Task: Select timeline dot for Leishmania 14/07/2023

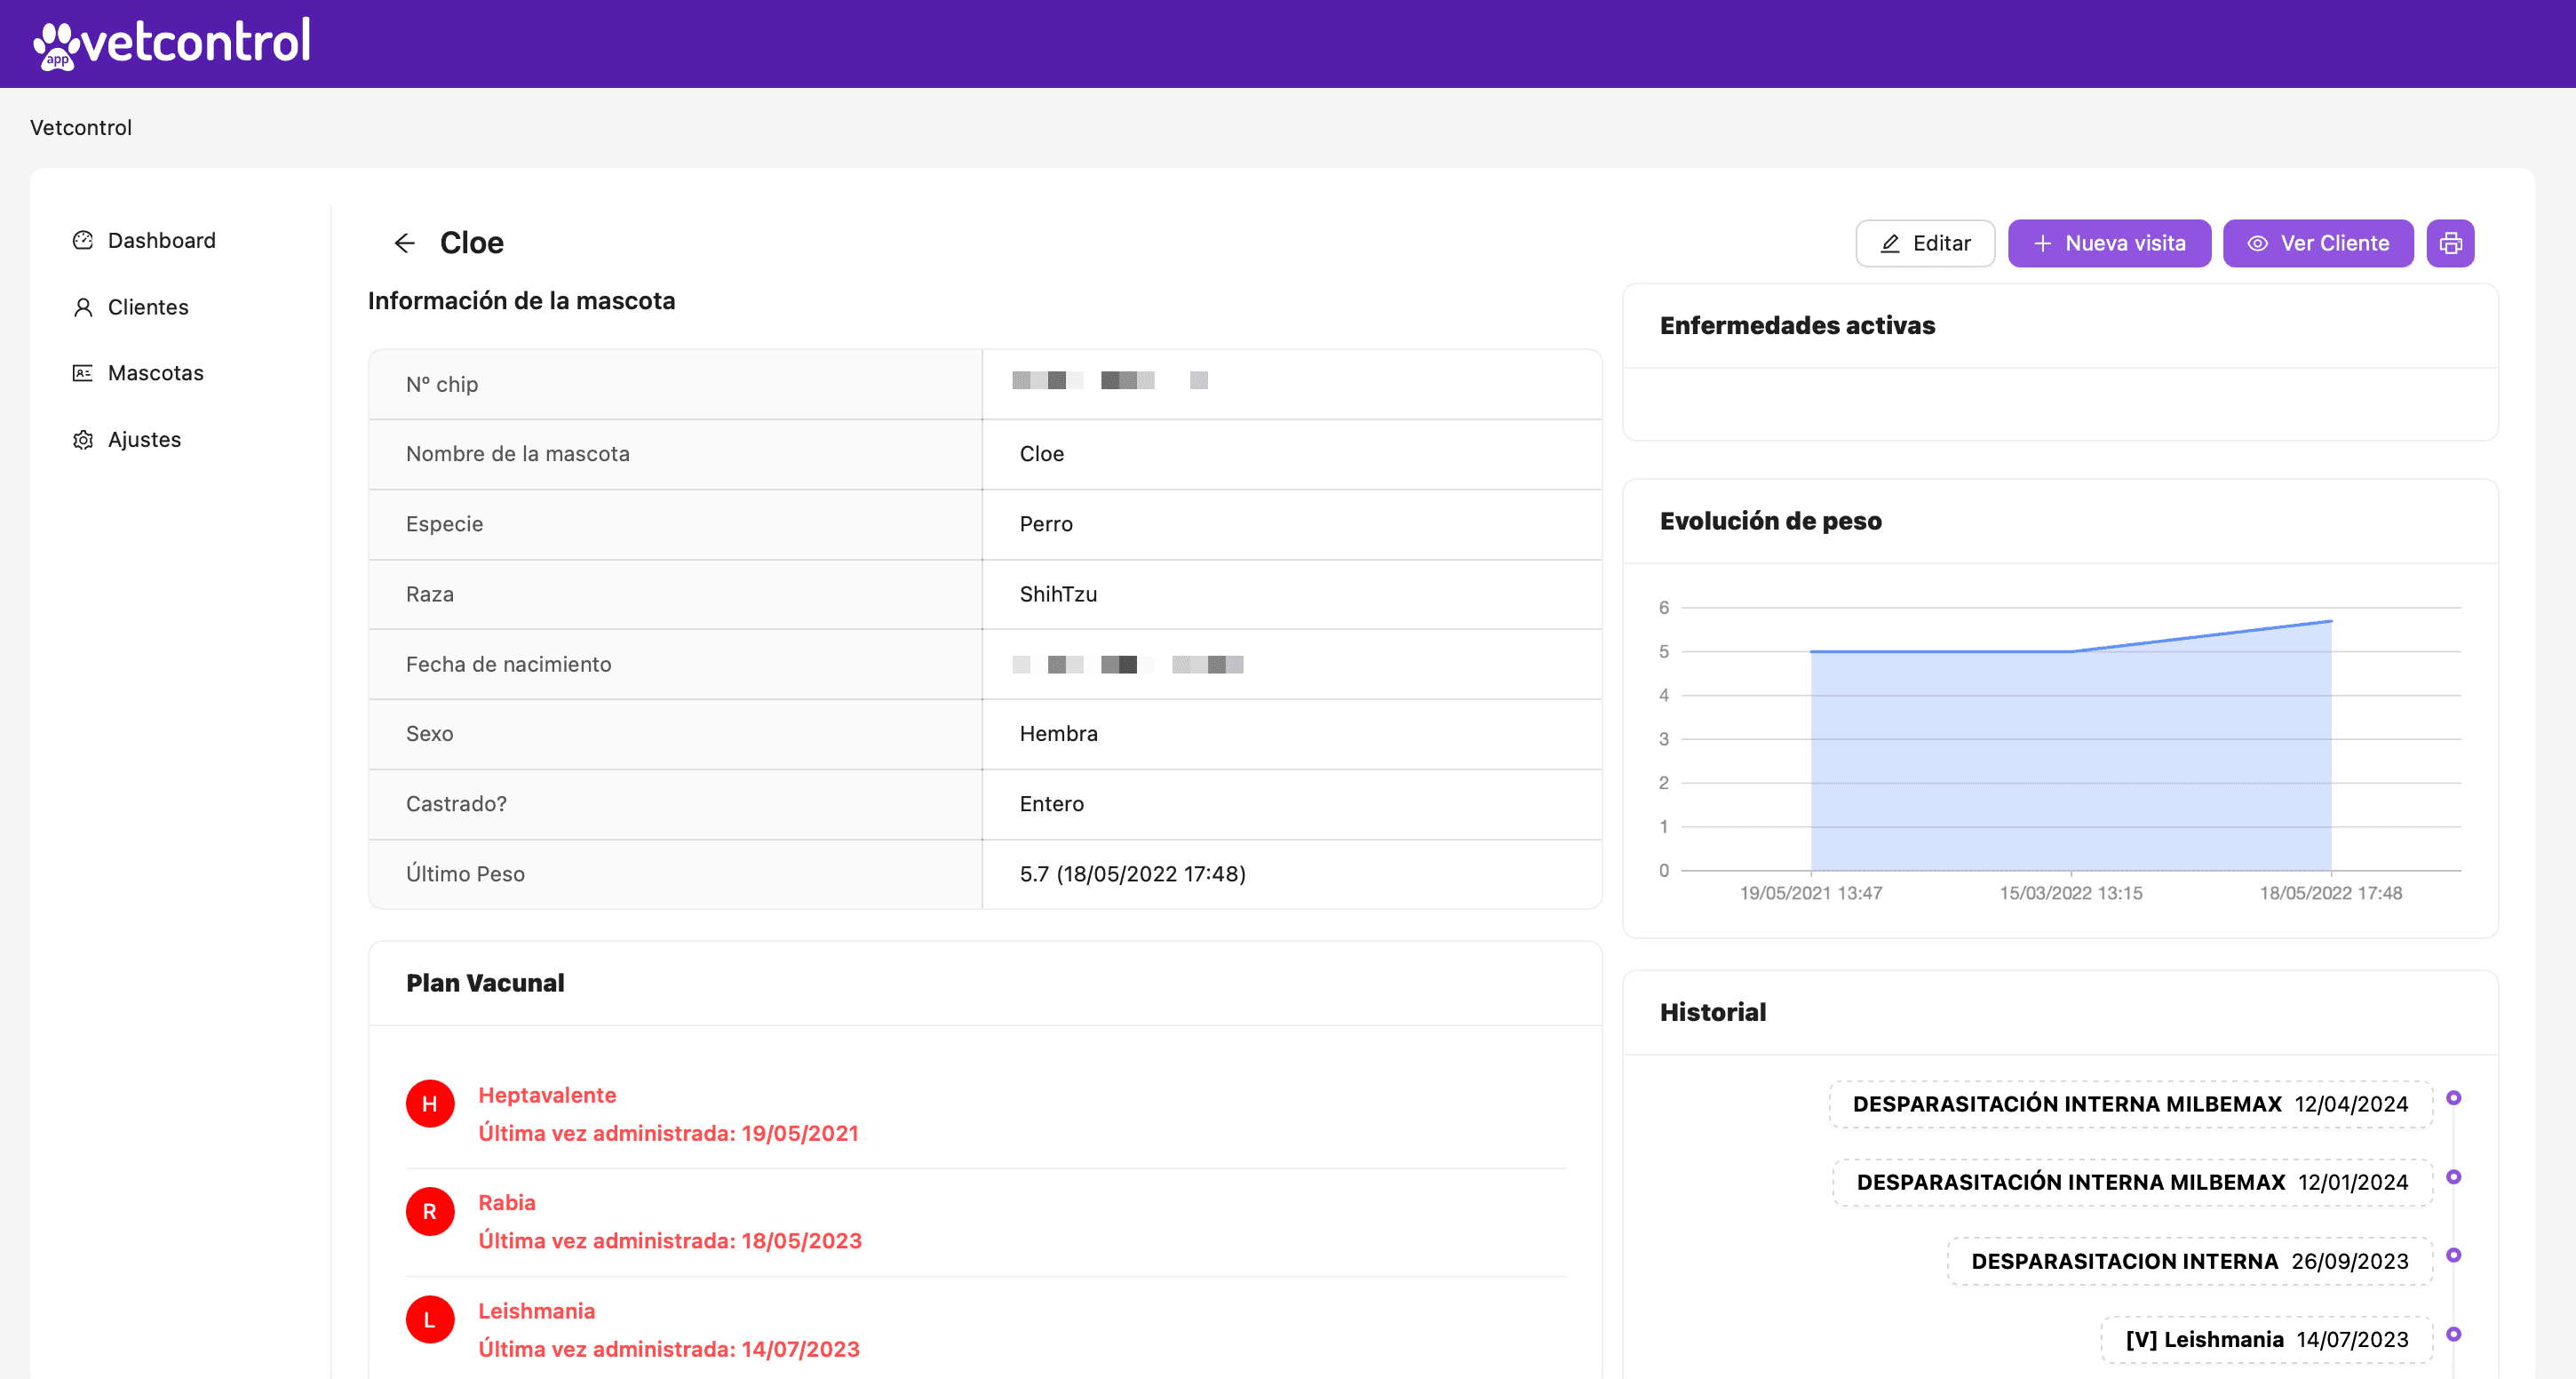Action: click(2453, 1334)
